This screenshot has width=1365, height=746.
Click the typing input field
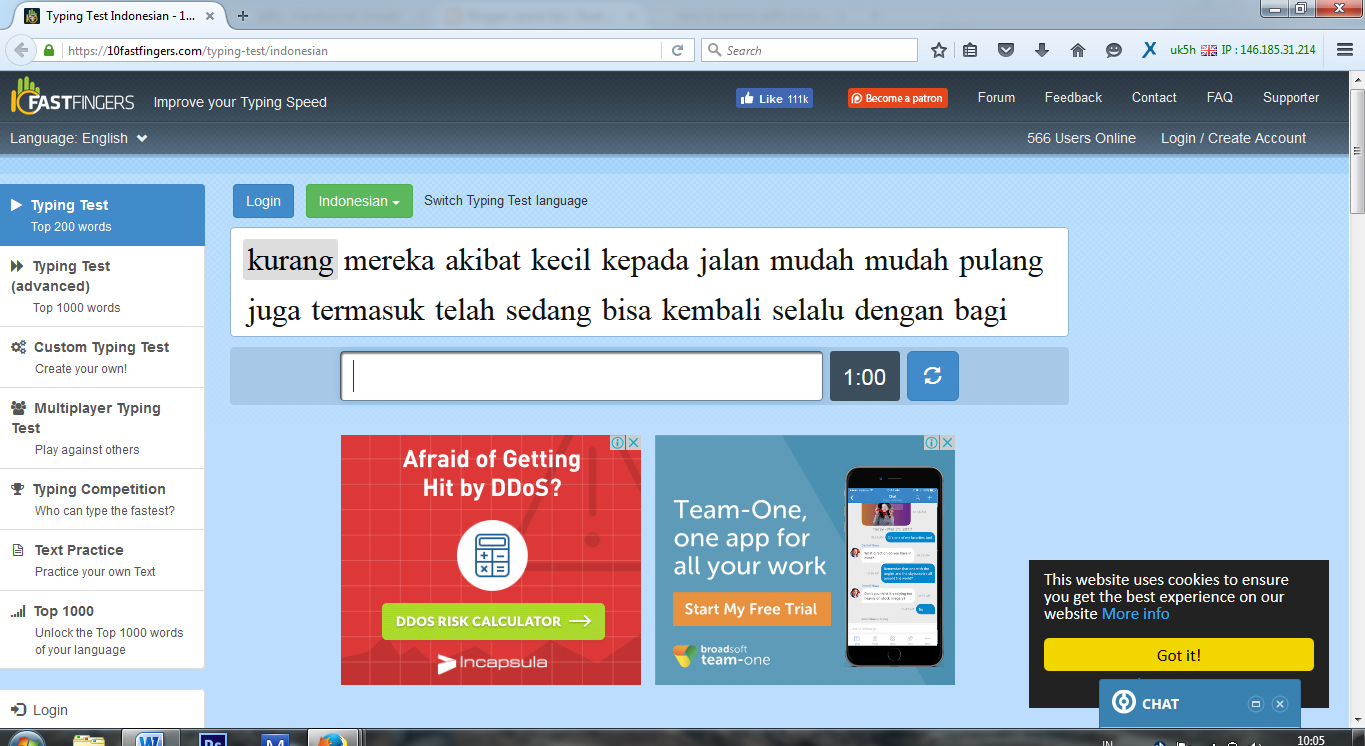(x=580, y=376)
